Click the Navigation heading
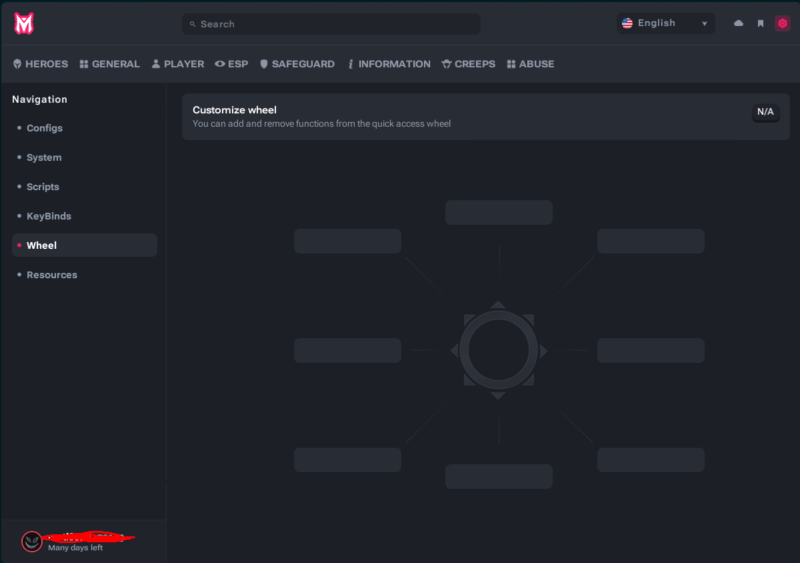Screen dimensions: 800x563 tap(40, 100)
